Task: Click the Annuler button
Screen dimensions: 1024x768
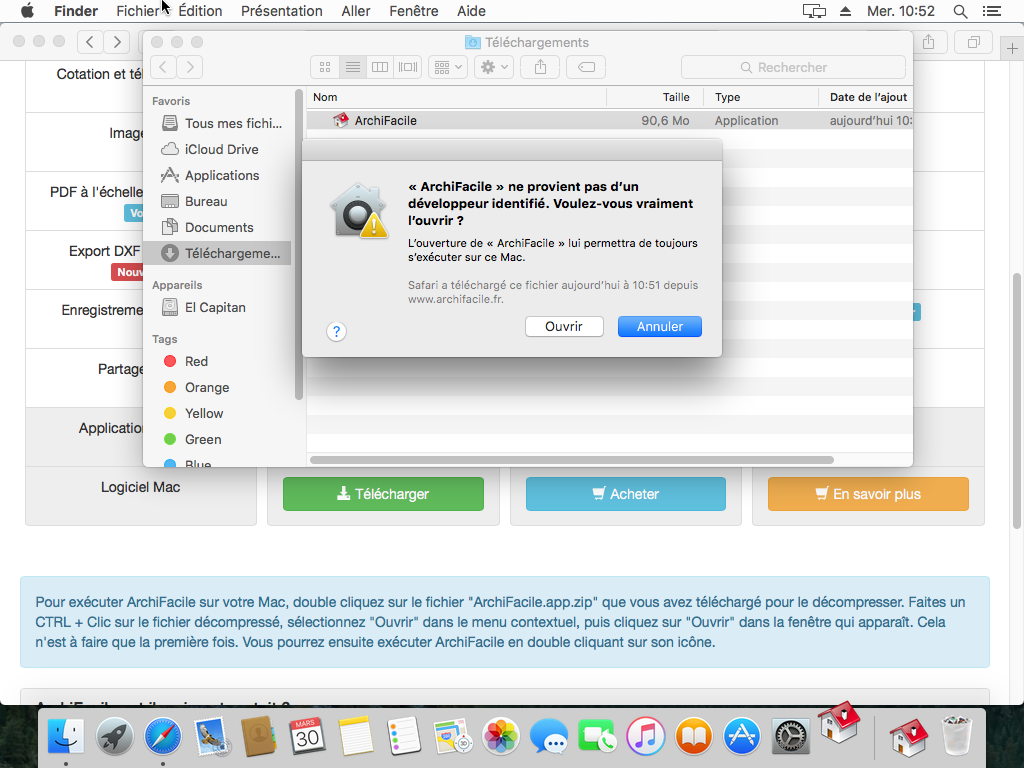Action: 660,327
